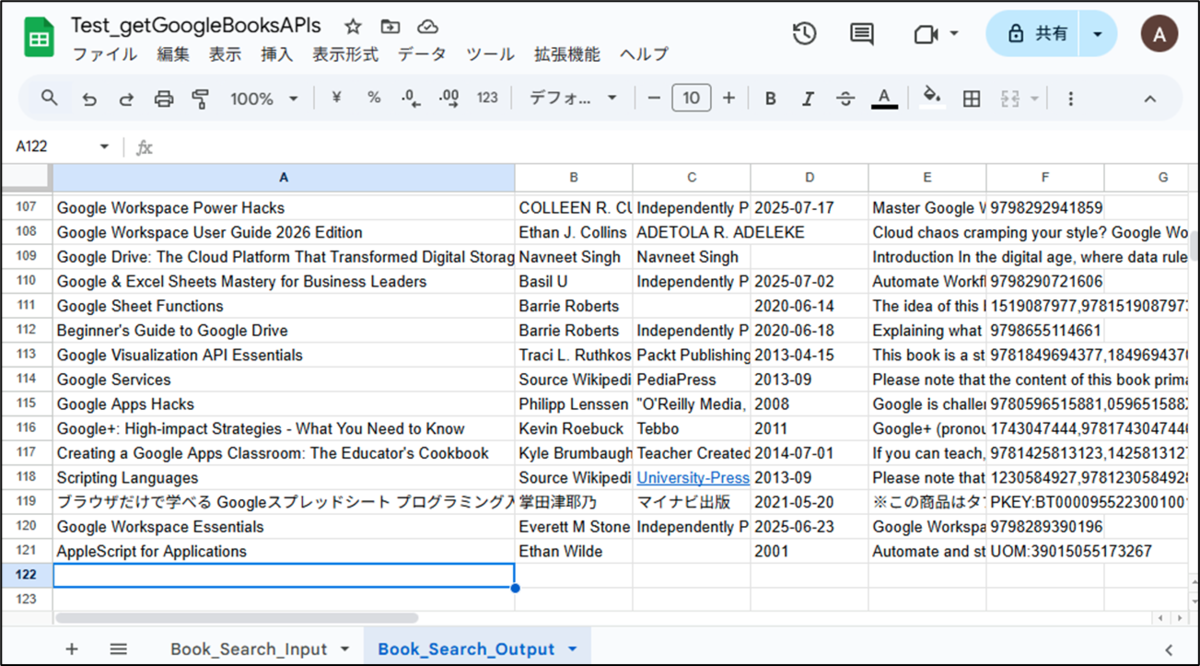Toggle strikethrough formatting
Screen dimensions: 1200x666
point(845,98)
